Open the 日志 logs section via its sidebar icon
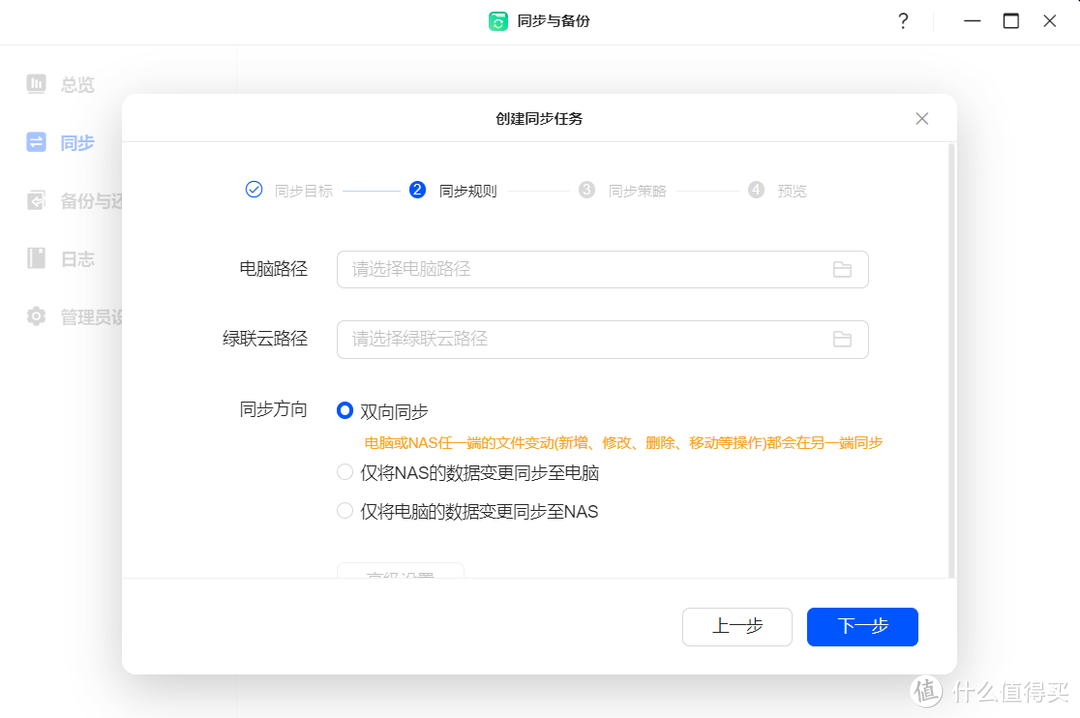Viewport: 1080px width, 718px height. pyautogui.click(x=36, y=258)
